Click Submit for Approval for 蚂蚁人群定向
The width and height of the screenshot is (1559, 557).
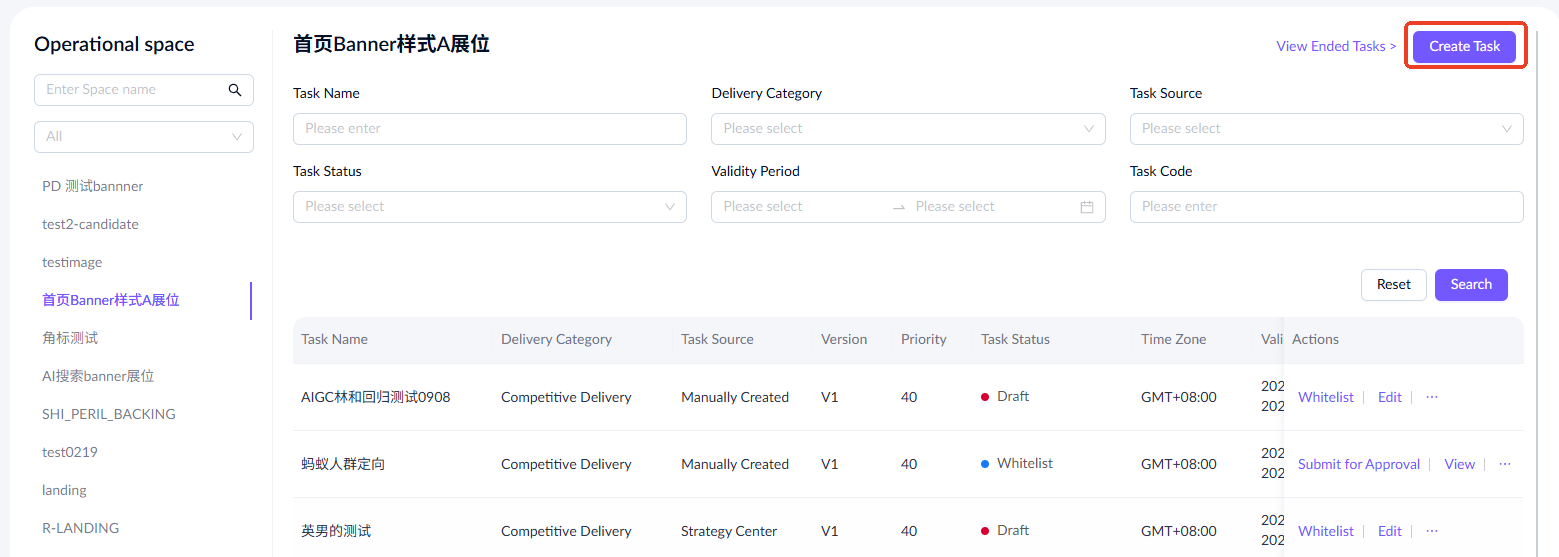click(1359, 464)
